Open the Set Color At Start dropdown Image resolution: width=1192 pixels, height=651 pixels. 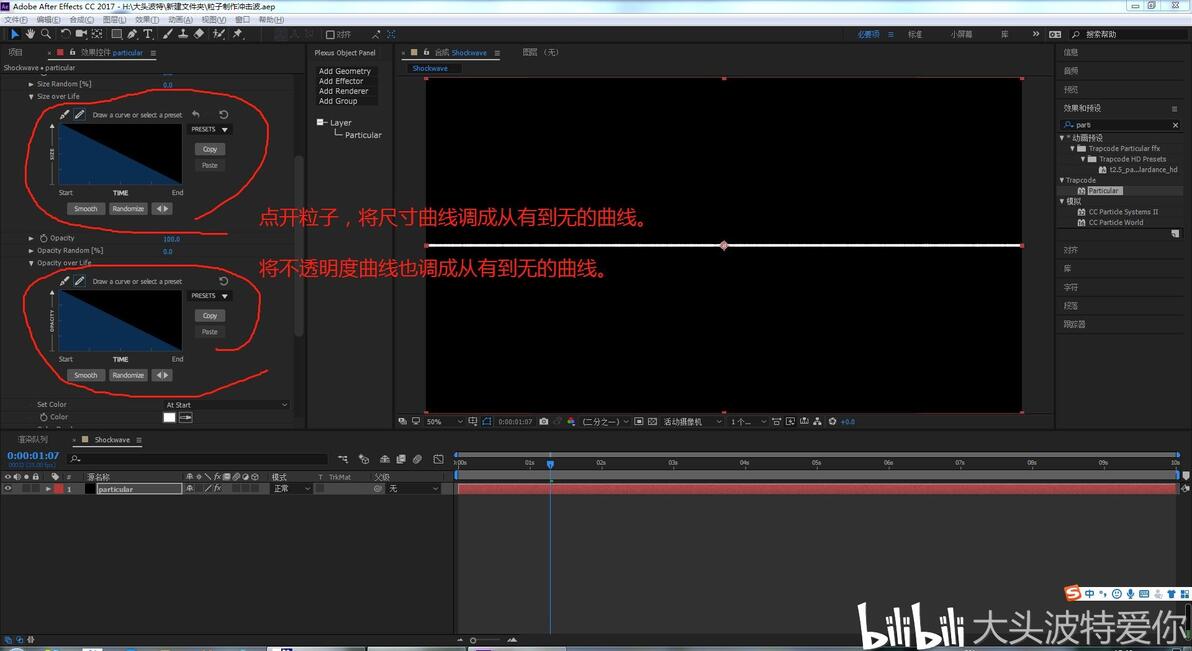[x=227, y=405]
